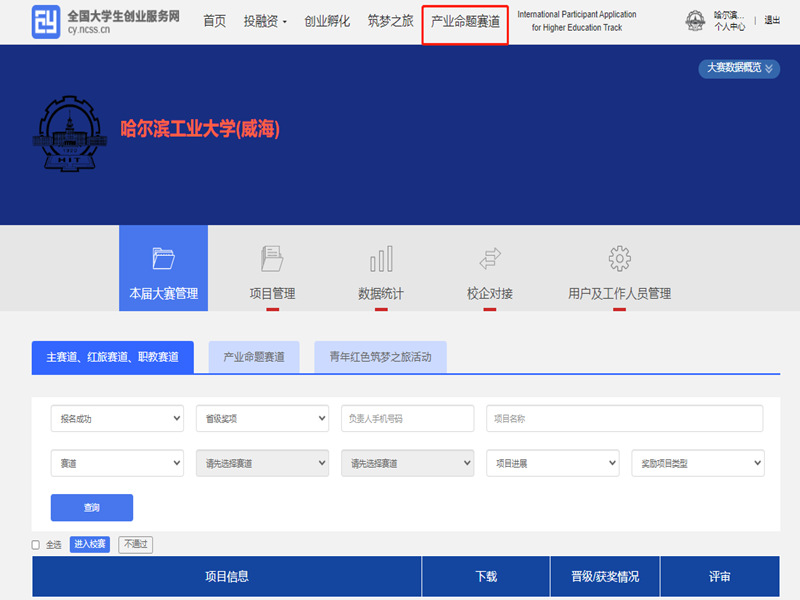Expand the 项目进展 dropdown
The image size is (800, 600).
pyautogui.click(x=552, y=463)
